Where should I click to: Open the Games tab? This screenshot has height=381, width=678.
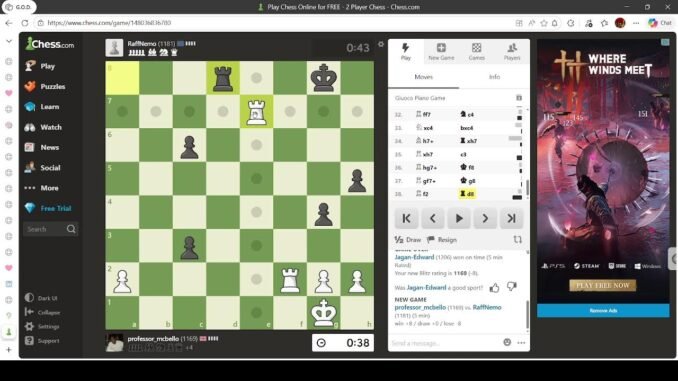pos(477,51)
